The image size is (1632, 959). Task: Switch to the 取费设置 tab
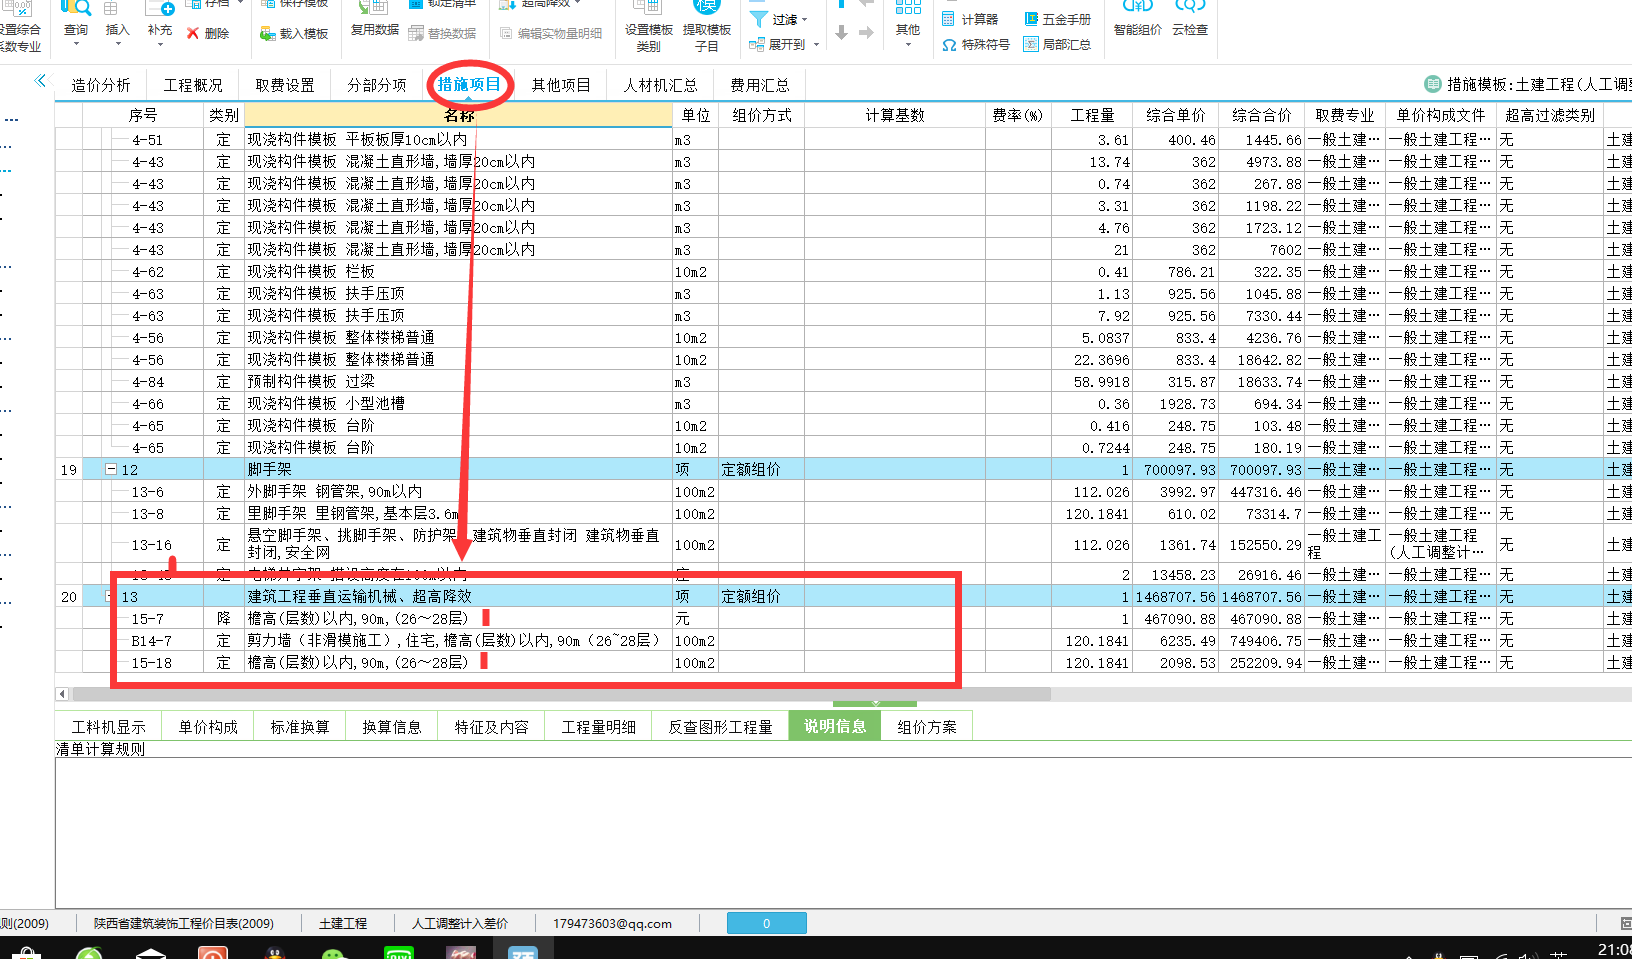[285, 85]
